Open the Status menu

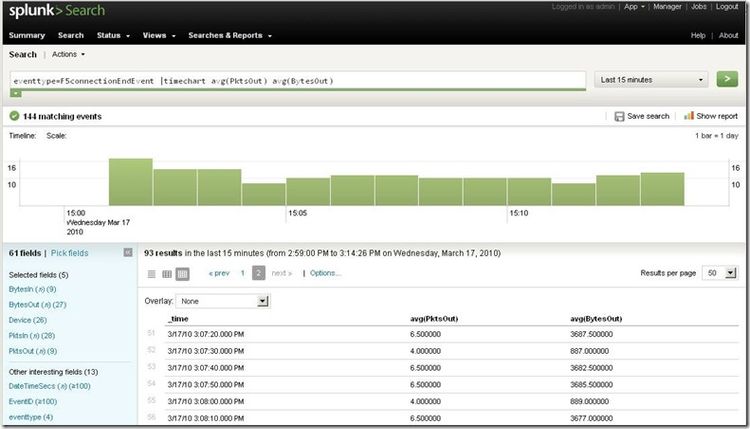(114, 35)
